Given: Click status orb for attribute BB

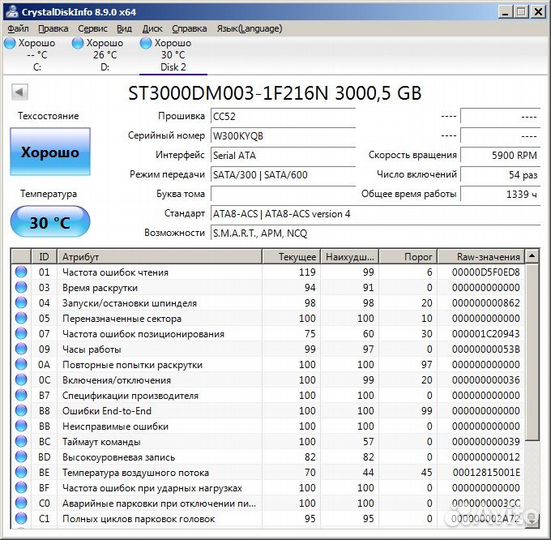Looking at the screenshot, I should click(x=21, y=426).
